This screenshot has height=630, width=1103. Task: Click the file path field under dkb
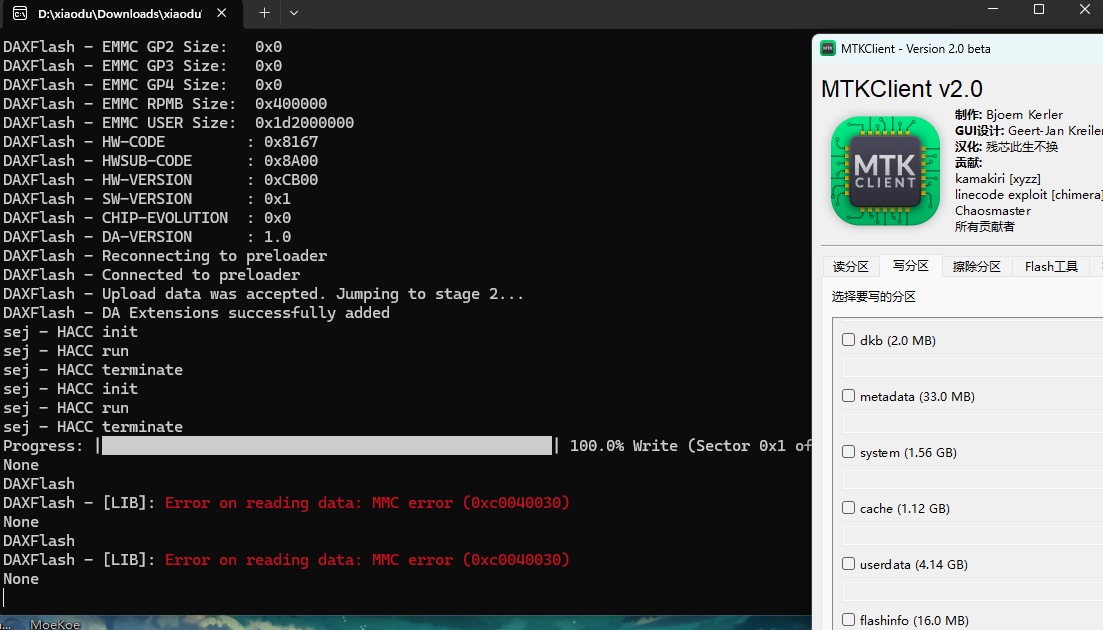pyautogui.click(x=973, y=367)
